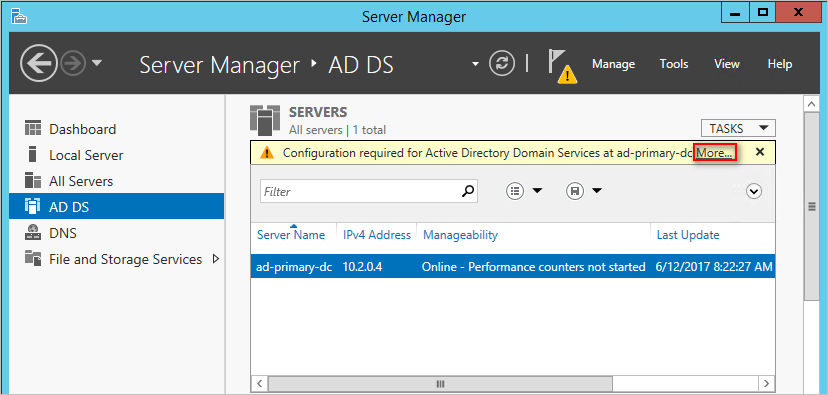Image resolution: width=828 pixels, height=395 pixels.
Task: Click the back navigation arrow
Action: [39, 64]
